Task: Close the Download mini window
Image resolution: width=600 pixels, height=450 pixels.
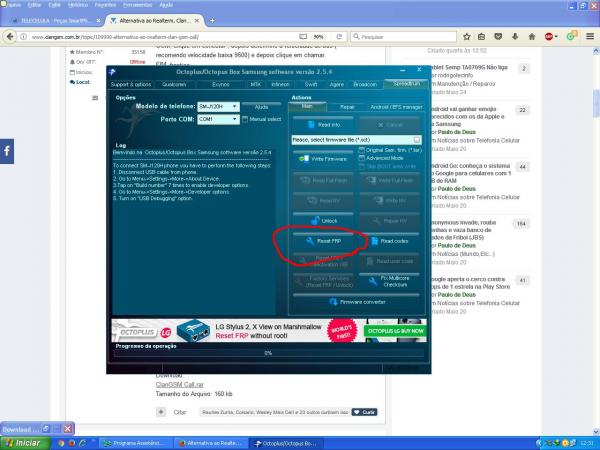Action: (x=68, y=429)
